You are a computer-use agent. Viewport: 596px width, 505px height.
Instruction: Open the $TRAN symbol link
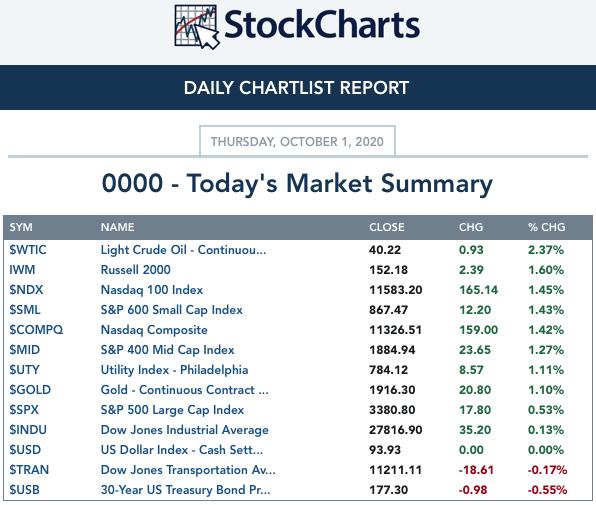29,470
